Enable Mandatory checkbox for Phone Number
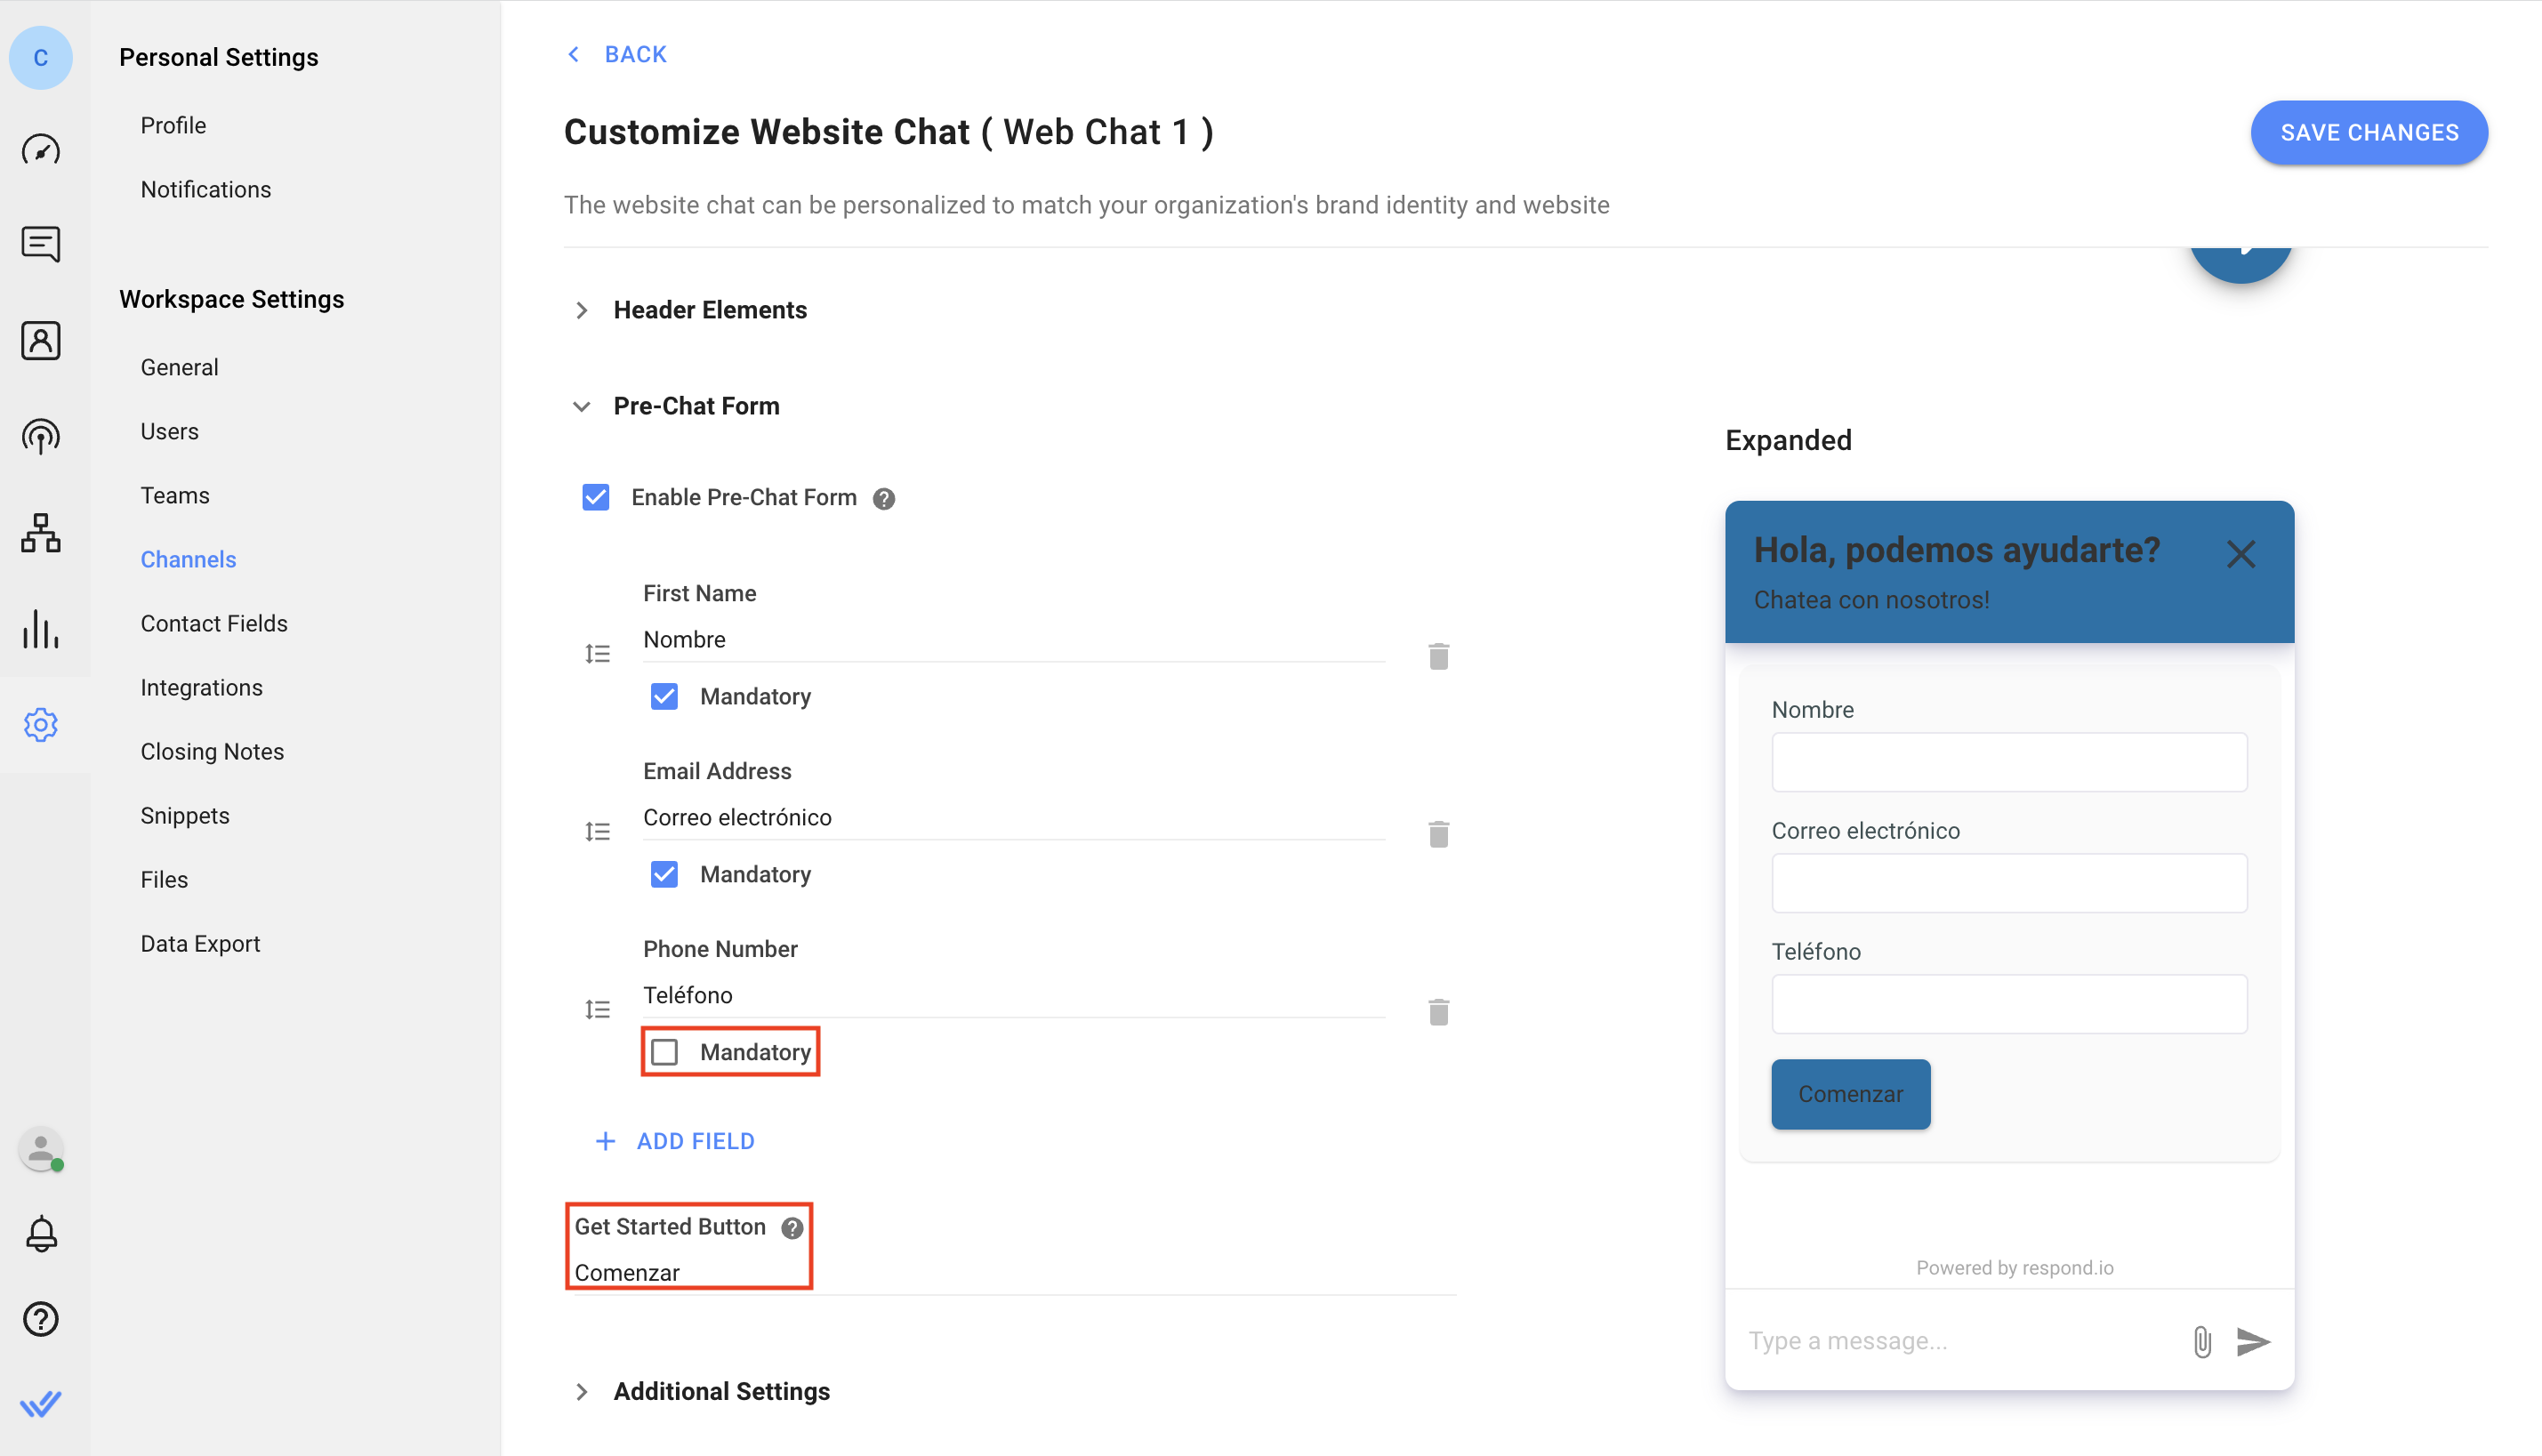This screenshot has height=1456, width=2542. (x=665, y=1050)
